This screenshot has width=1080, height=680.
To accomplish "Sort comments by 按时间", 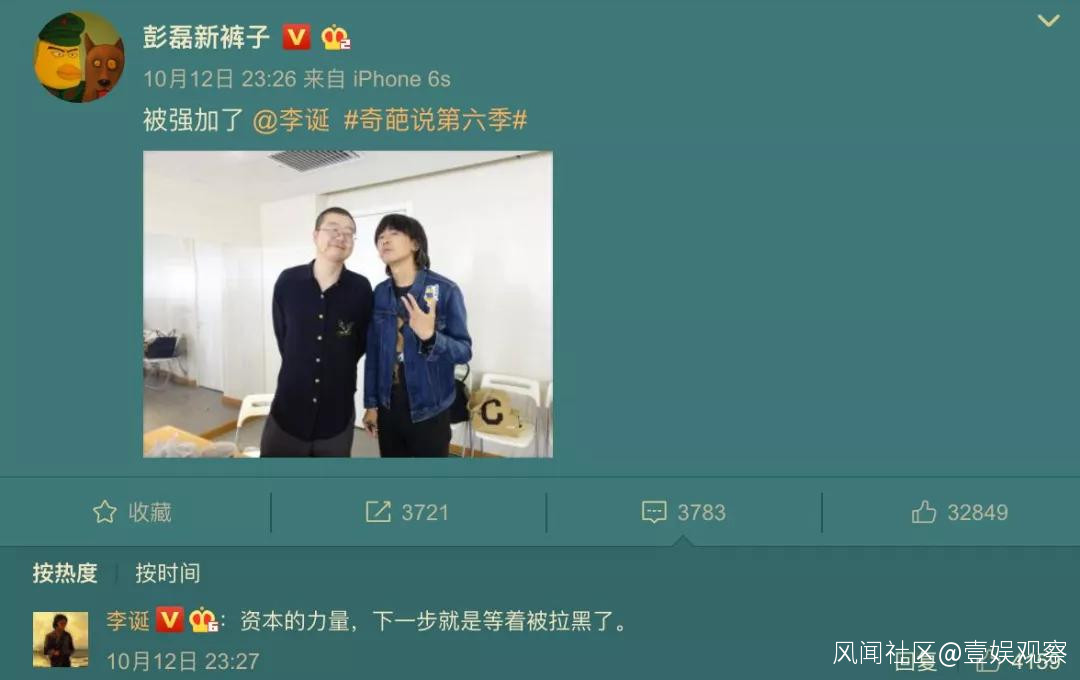I will tap(168, 573).
